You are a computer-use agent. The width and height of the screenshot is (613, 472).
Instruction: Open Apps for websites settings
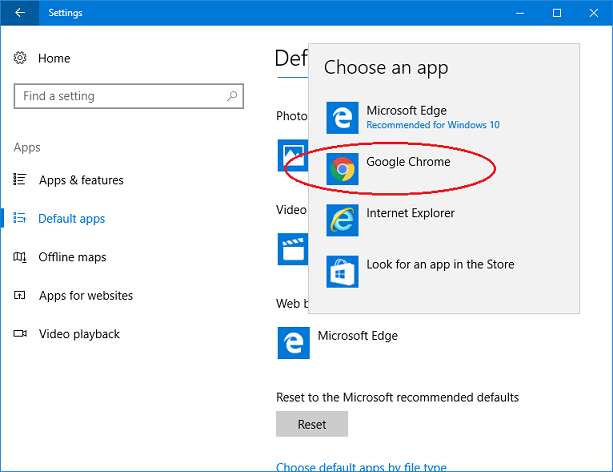point(85,296)
